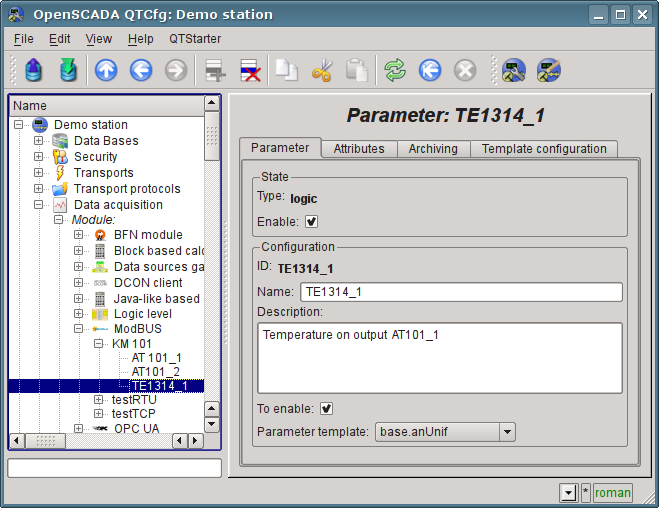Click the Block based calculator icon

[x=100, y=251]
